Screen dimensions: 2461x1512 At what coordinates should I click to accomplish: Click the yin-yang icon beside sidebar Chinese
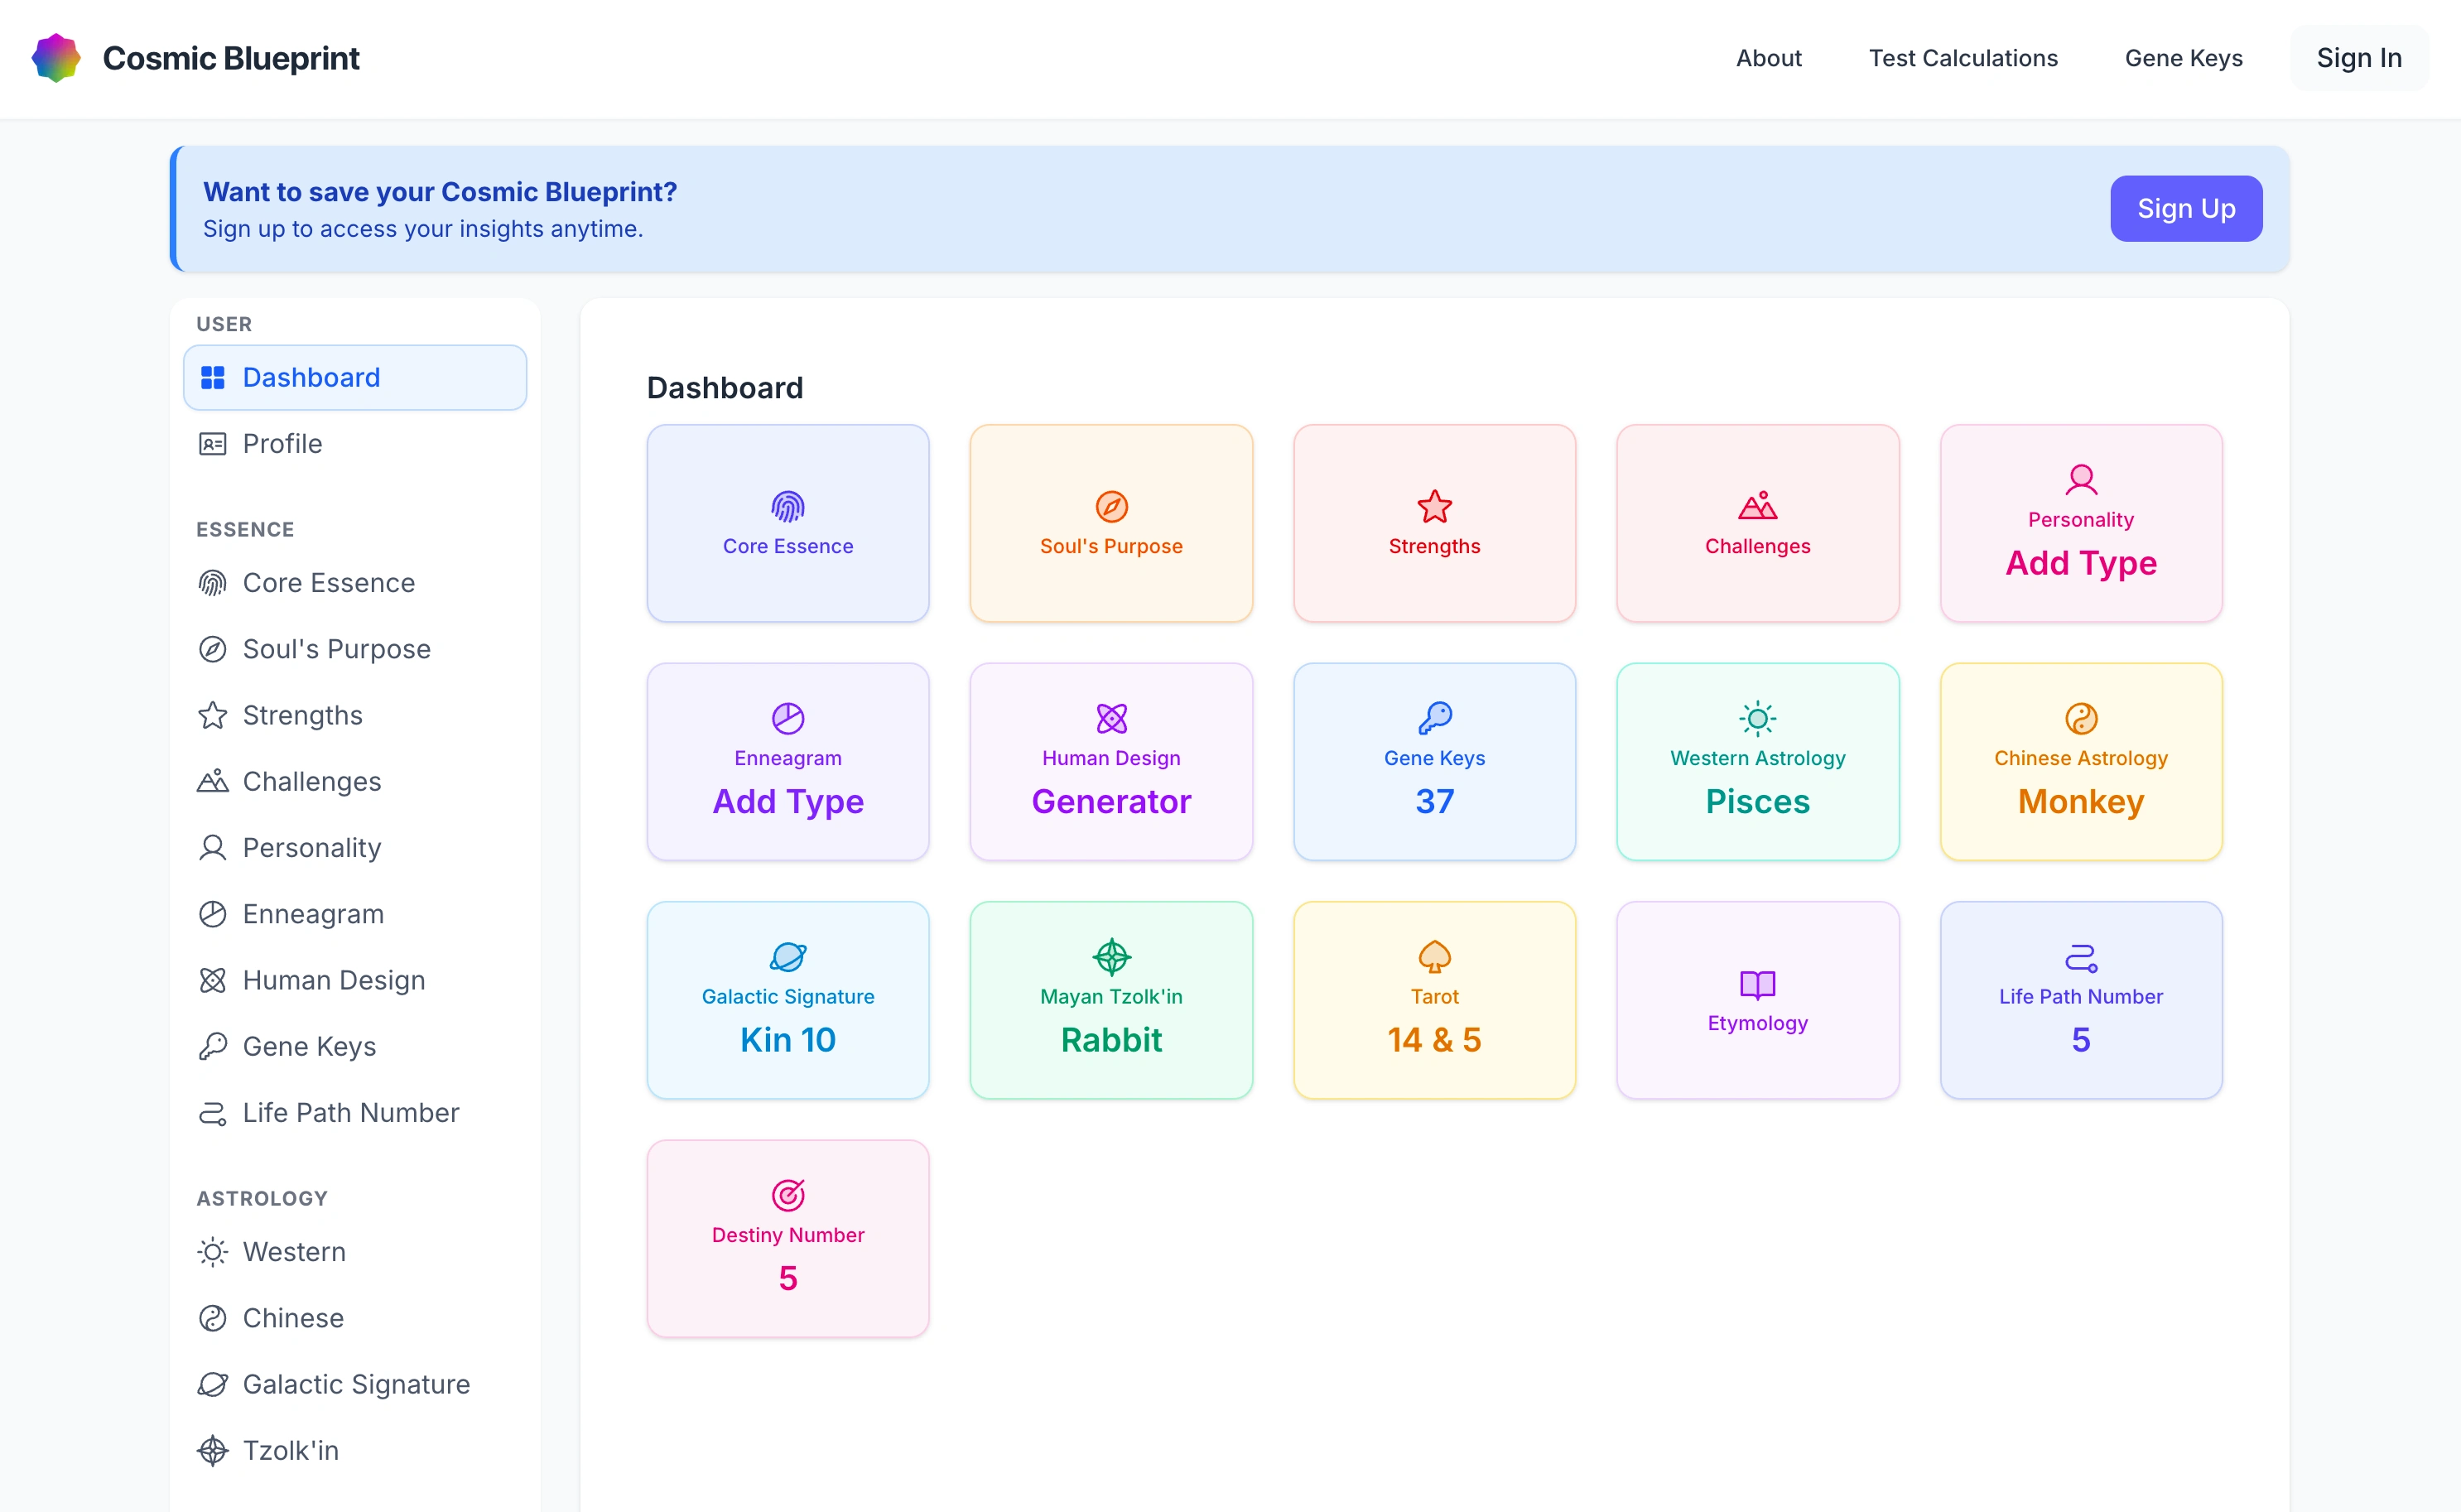(212, 1318)
